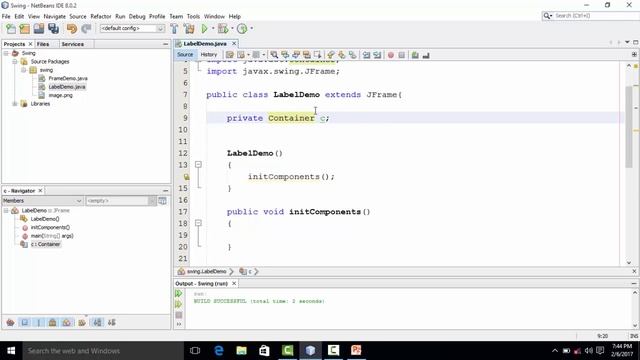Image resolution: width=640 pixels, height=360 pixels.
Task: Open the default config dropdown
Action: (x=160, y=29)
